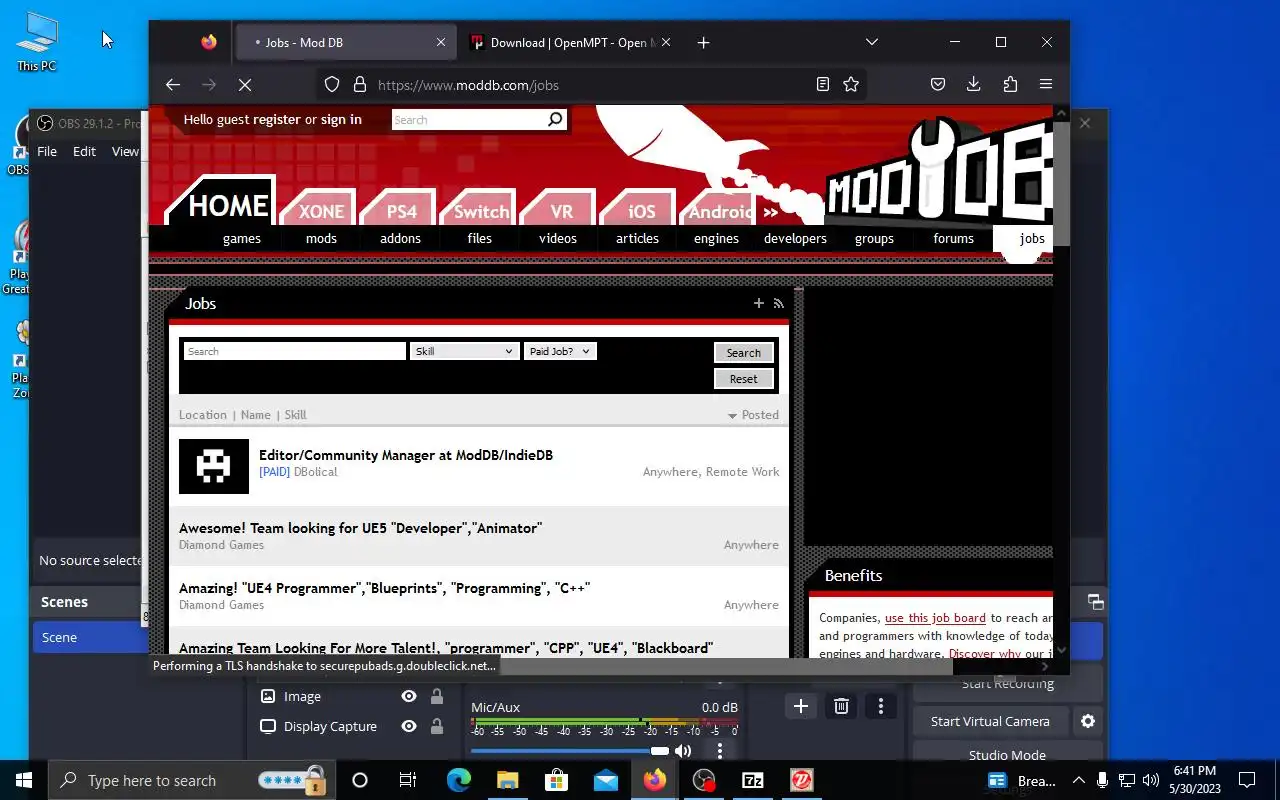Image resolution: width=1280 pixels, height=800 pixels.
Task: Open the Mic/Aux mixer options dots
Action: pos(719,751)
